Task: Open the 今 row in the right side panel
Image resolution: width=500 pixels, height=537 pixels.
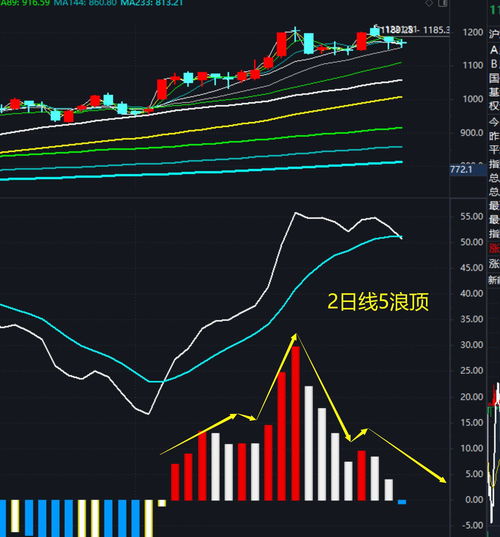Action: 494,122
